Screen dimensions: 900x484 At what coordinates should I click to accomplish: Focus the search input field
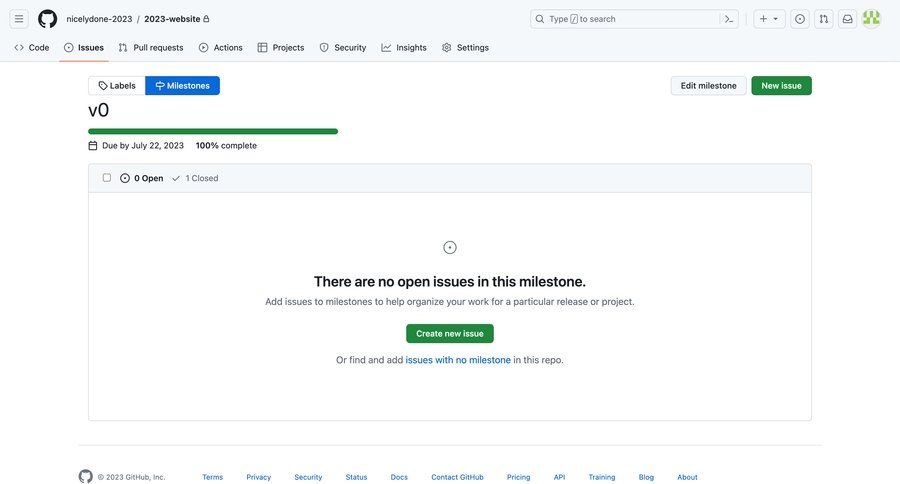click(634, 19)
